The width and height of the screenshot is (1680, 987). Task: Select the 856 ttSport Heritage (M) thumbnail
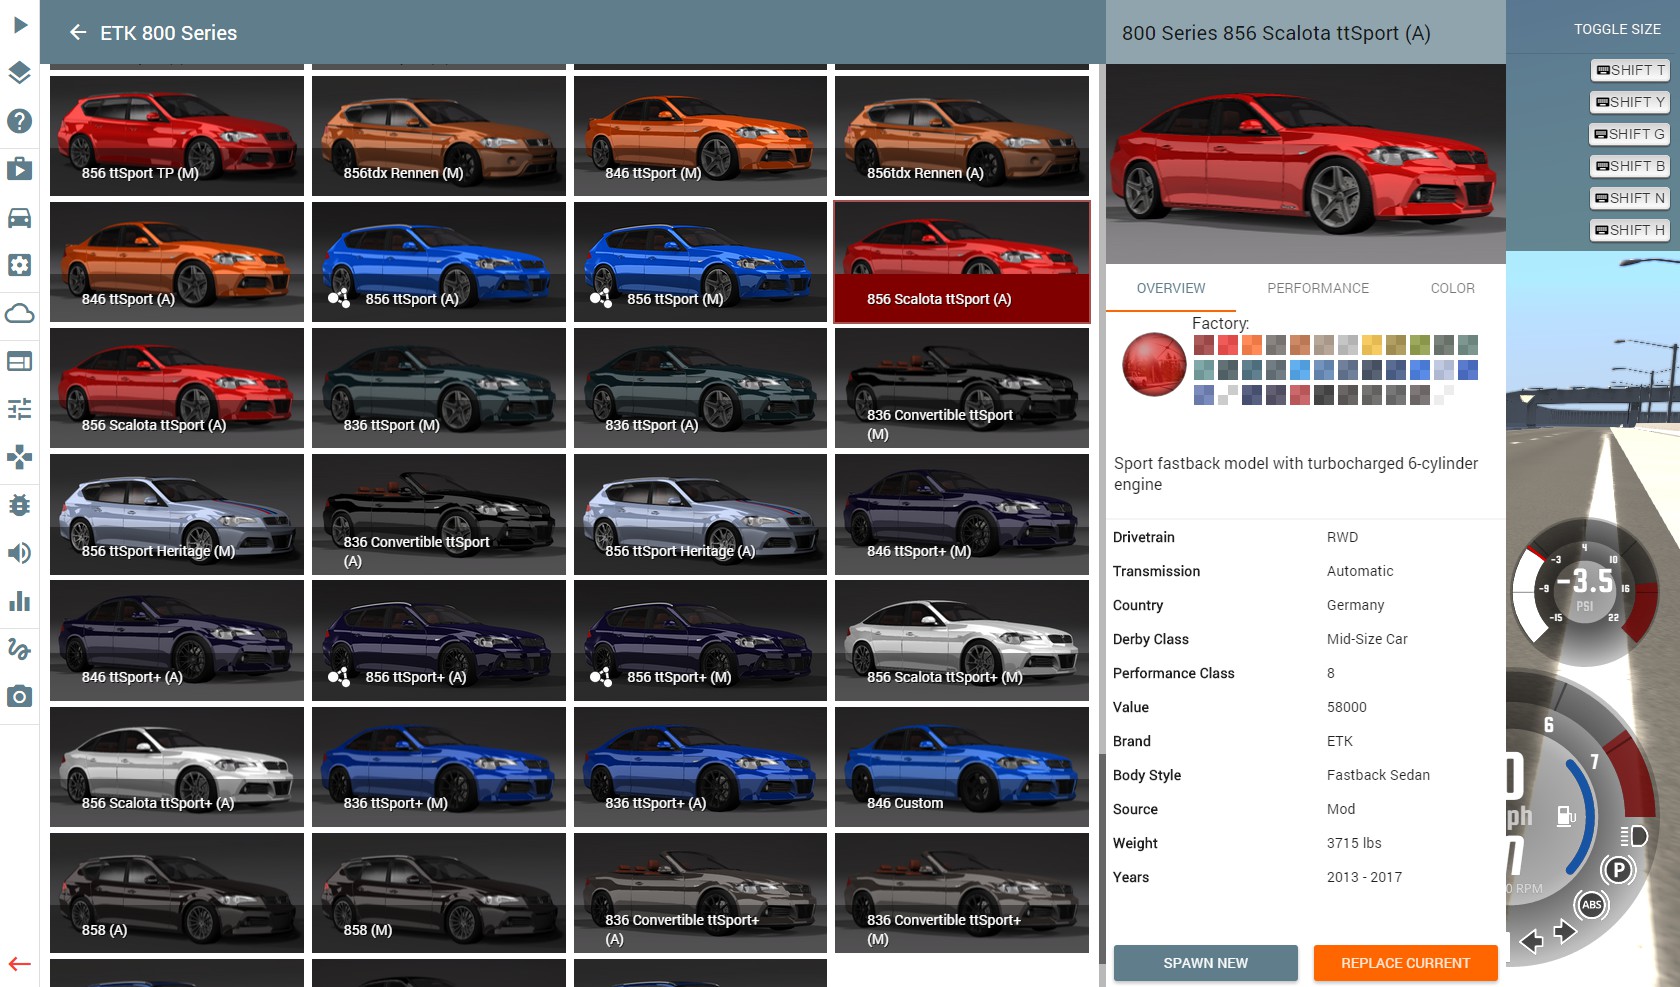pos(177,514)
